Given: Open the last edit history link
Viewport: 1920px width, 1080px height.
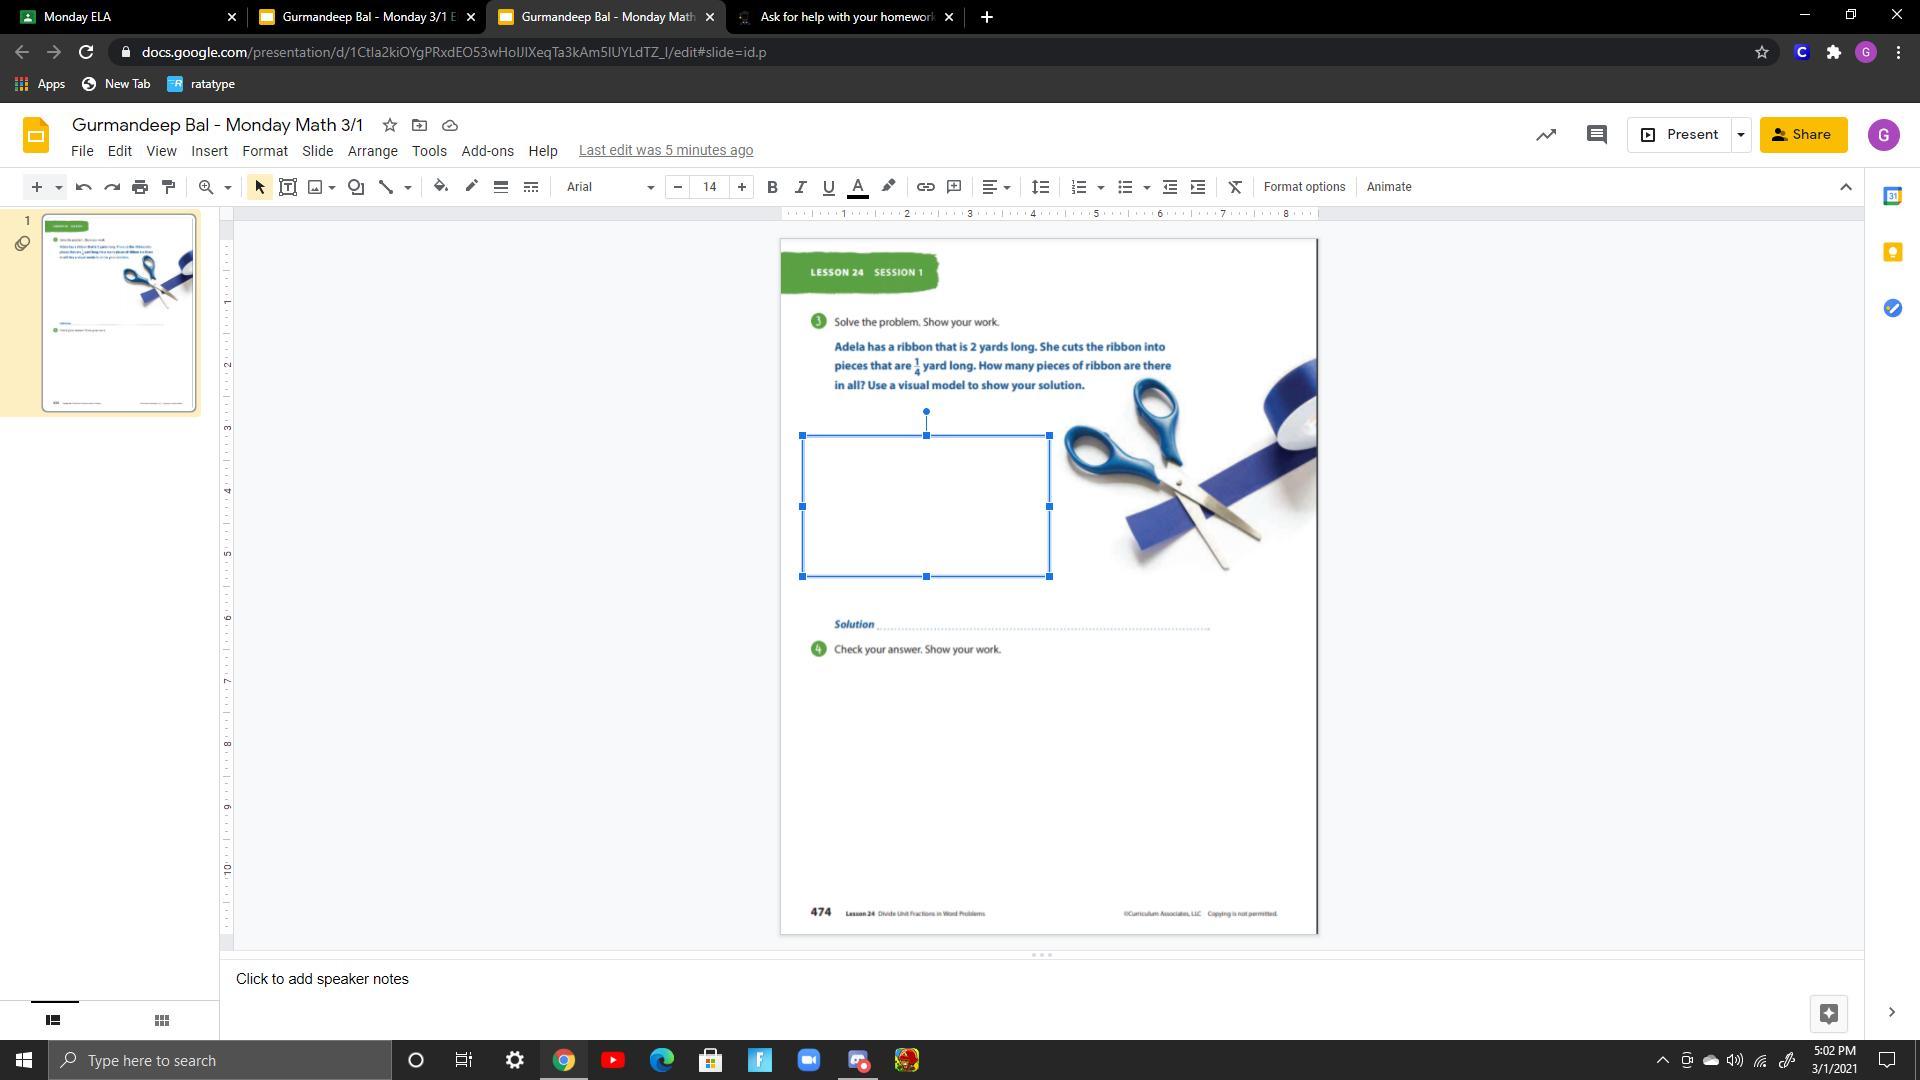Looking at the screenshot, I should pyautogui.click(x=666, y=151).
